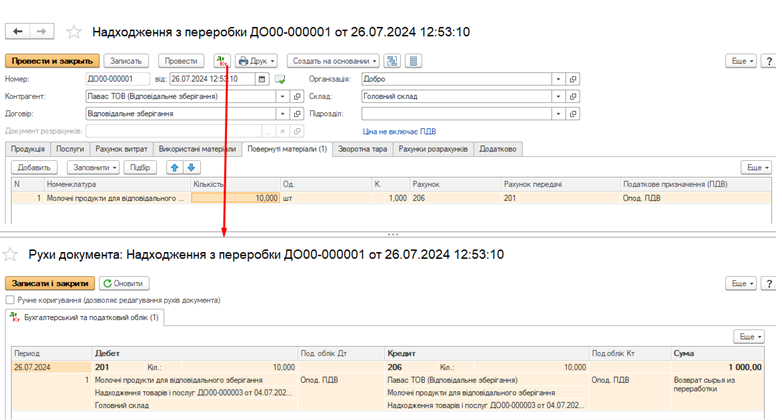Click the back navigation arrow
The height and width of the screenshot is (420, 782).
[18, 33]
